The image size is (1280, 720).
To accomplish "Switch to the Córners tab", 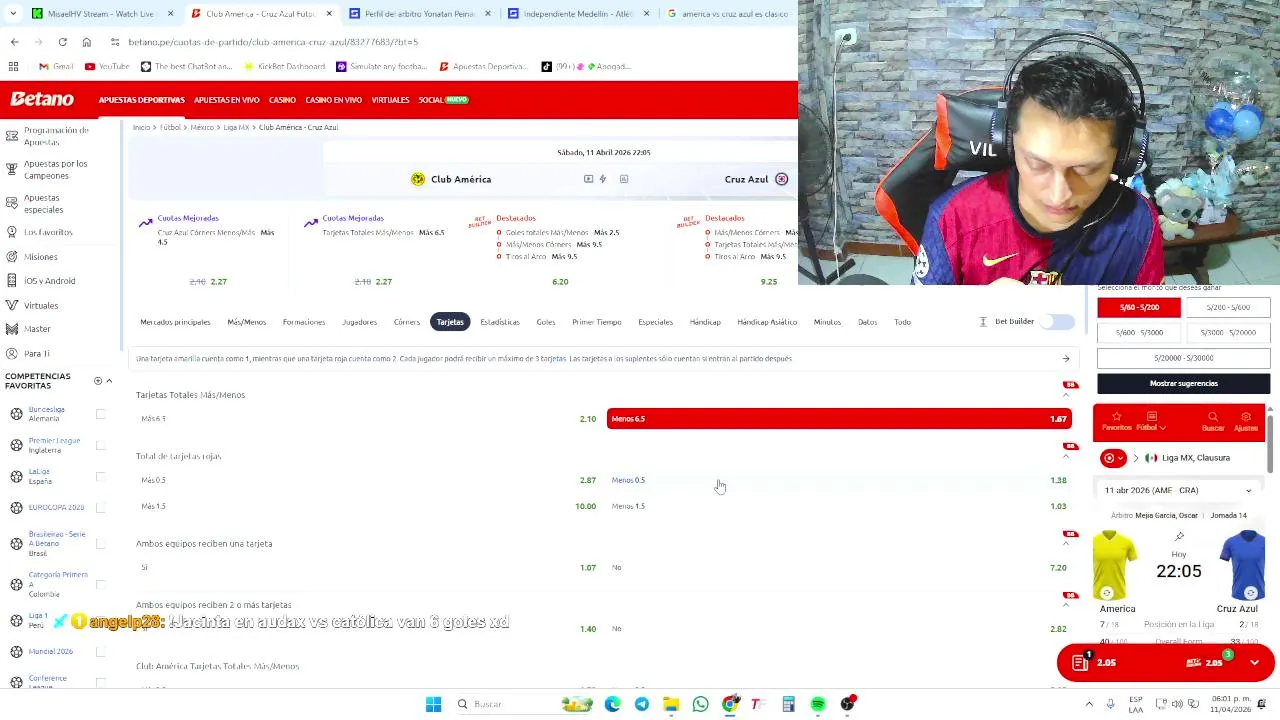I will point(407,322).
